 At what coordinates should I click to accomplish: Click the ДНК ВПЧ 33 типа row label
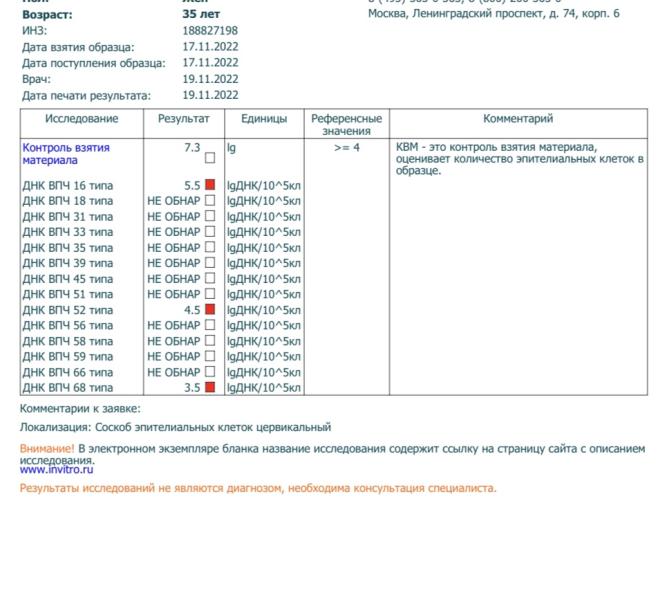pos(68,232)
